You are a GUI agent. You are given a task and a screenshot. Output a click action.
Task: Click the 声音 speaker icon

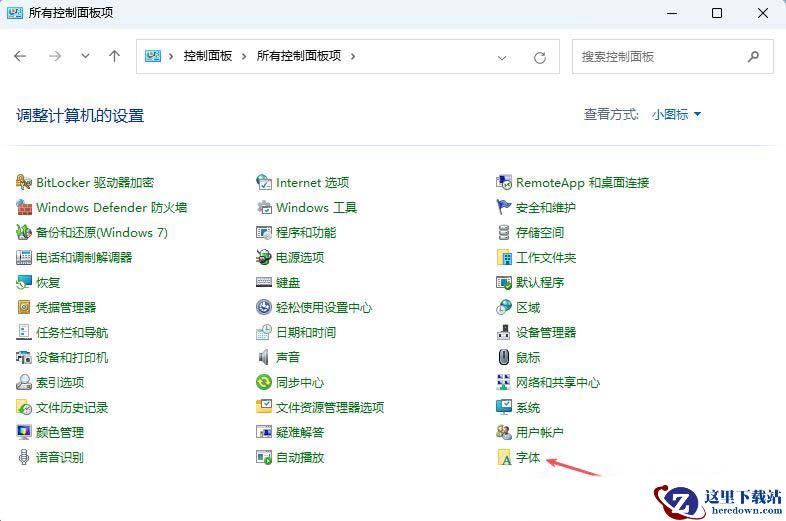tap(264, 357)
